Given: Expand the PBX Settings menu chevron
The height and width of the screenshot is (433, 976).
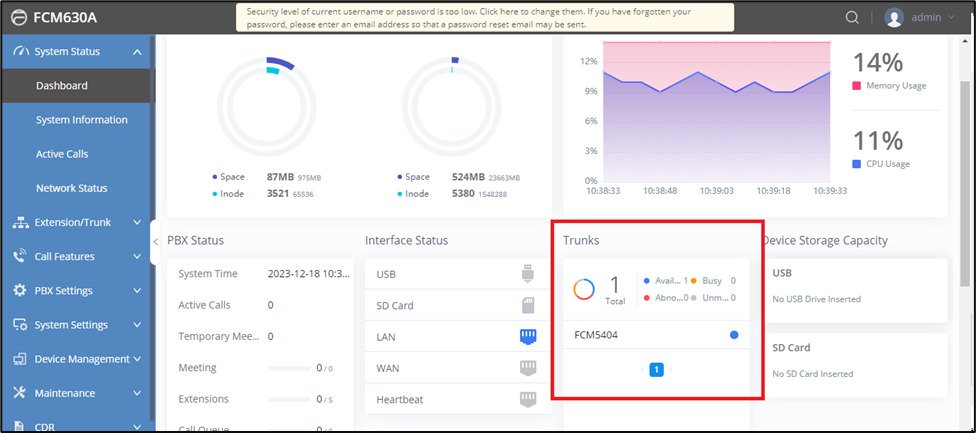Looking at the screenshot, I should coord(137,291).
